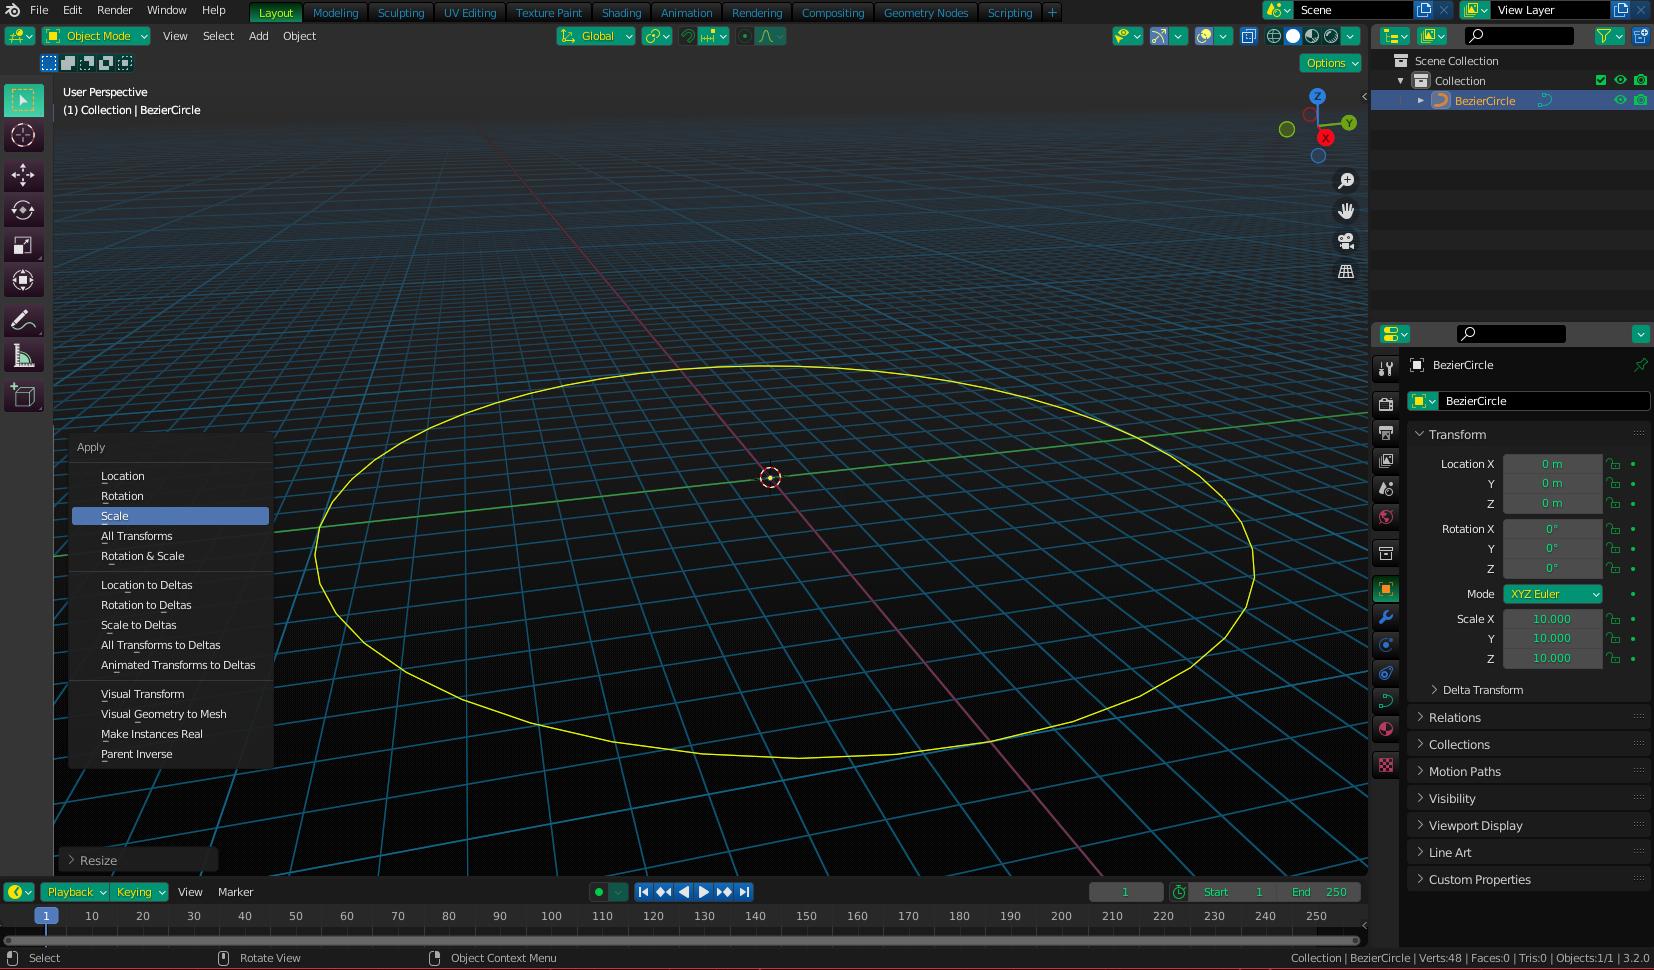Toggle Collection exclude checkbox in outliner
Viewport: 1654px width, 970px height.
[1601, 80]
